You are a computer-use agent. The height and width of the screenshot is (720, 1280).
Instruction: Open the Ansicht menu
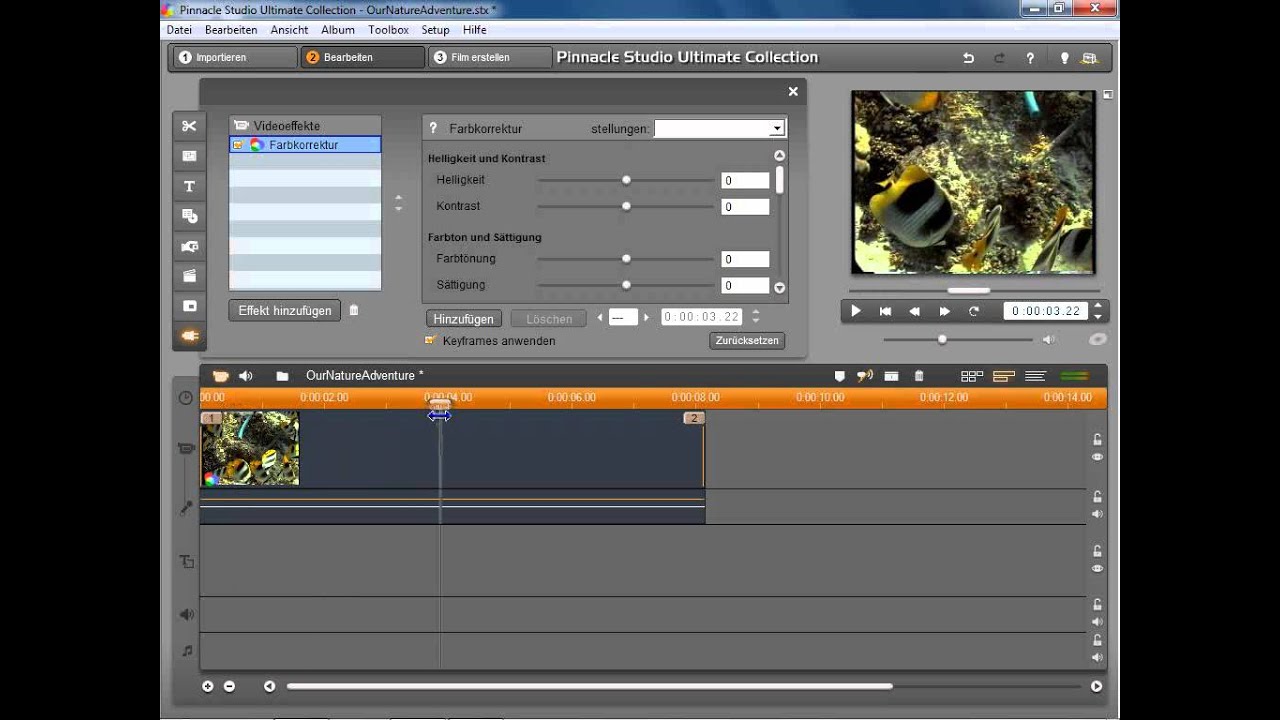coord(289,30)
